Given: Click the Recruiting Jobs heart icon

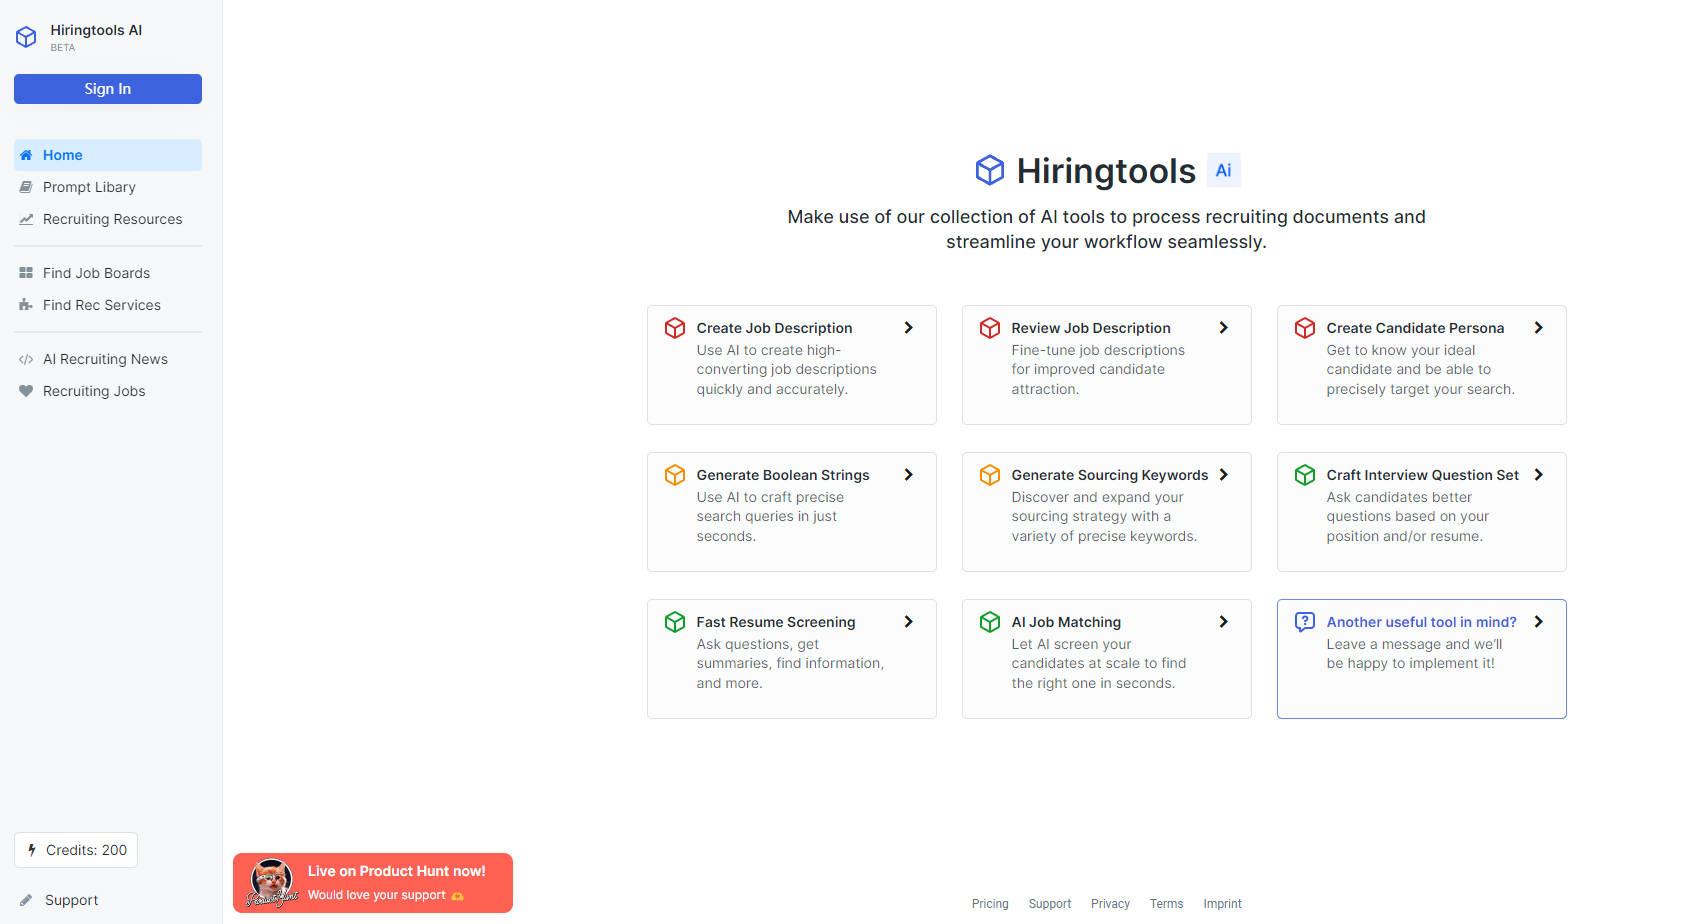Looking at the screenshot, I should pos(26,391).
